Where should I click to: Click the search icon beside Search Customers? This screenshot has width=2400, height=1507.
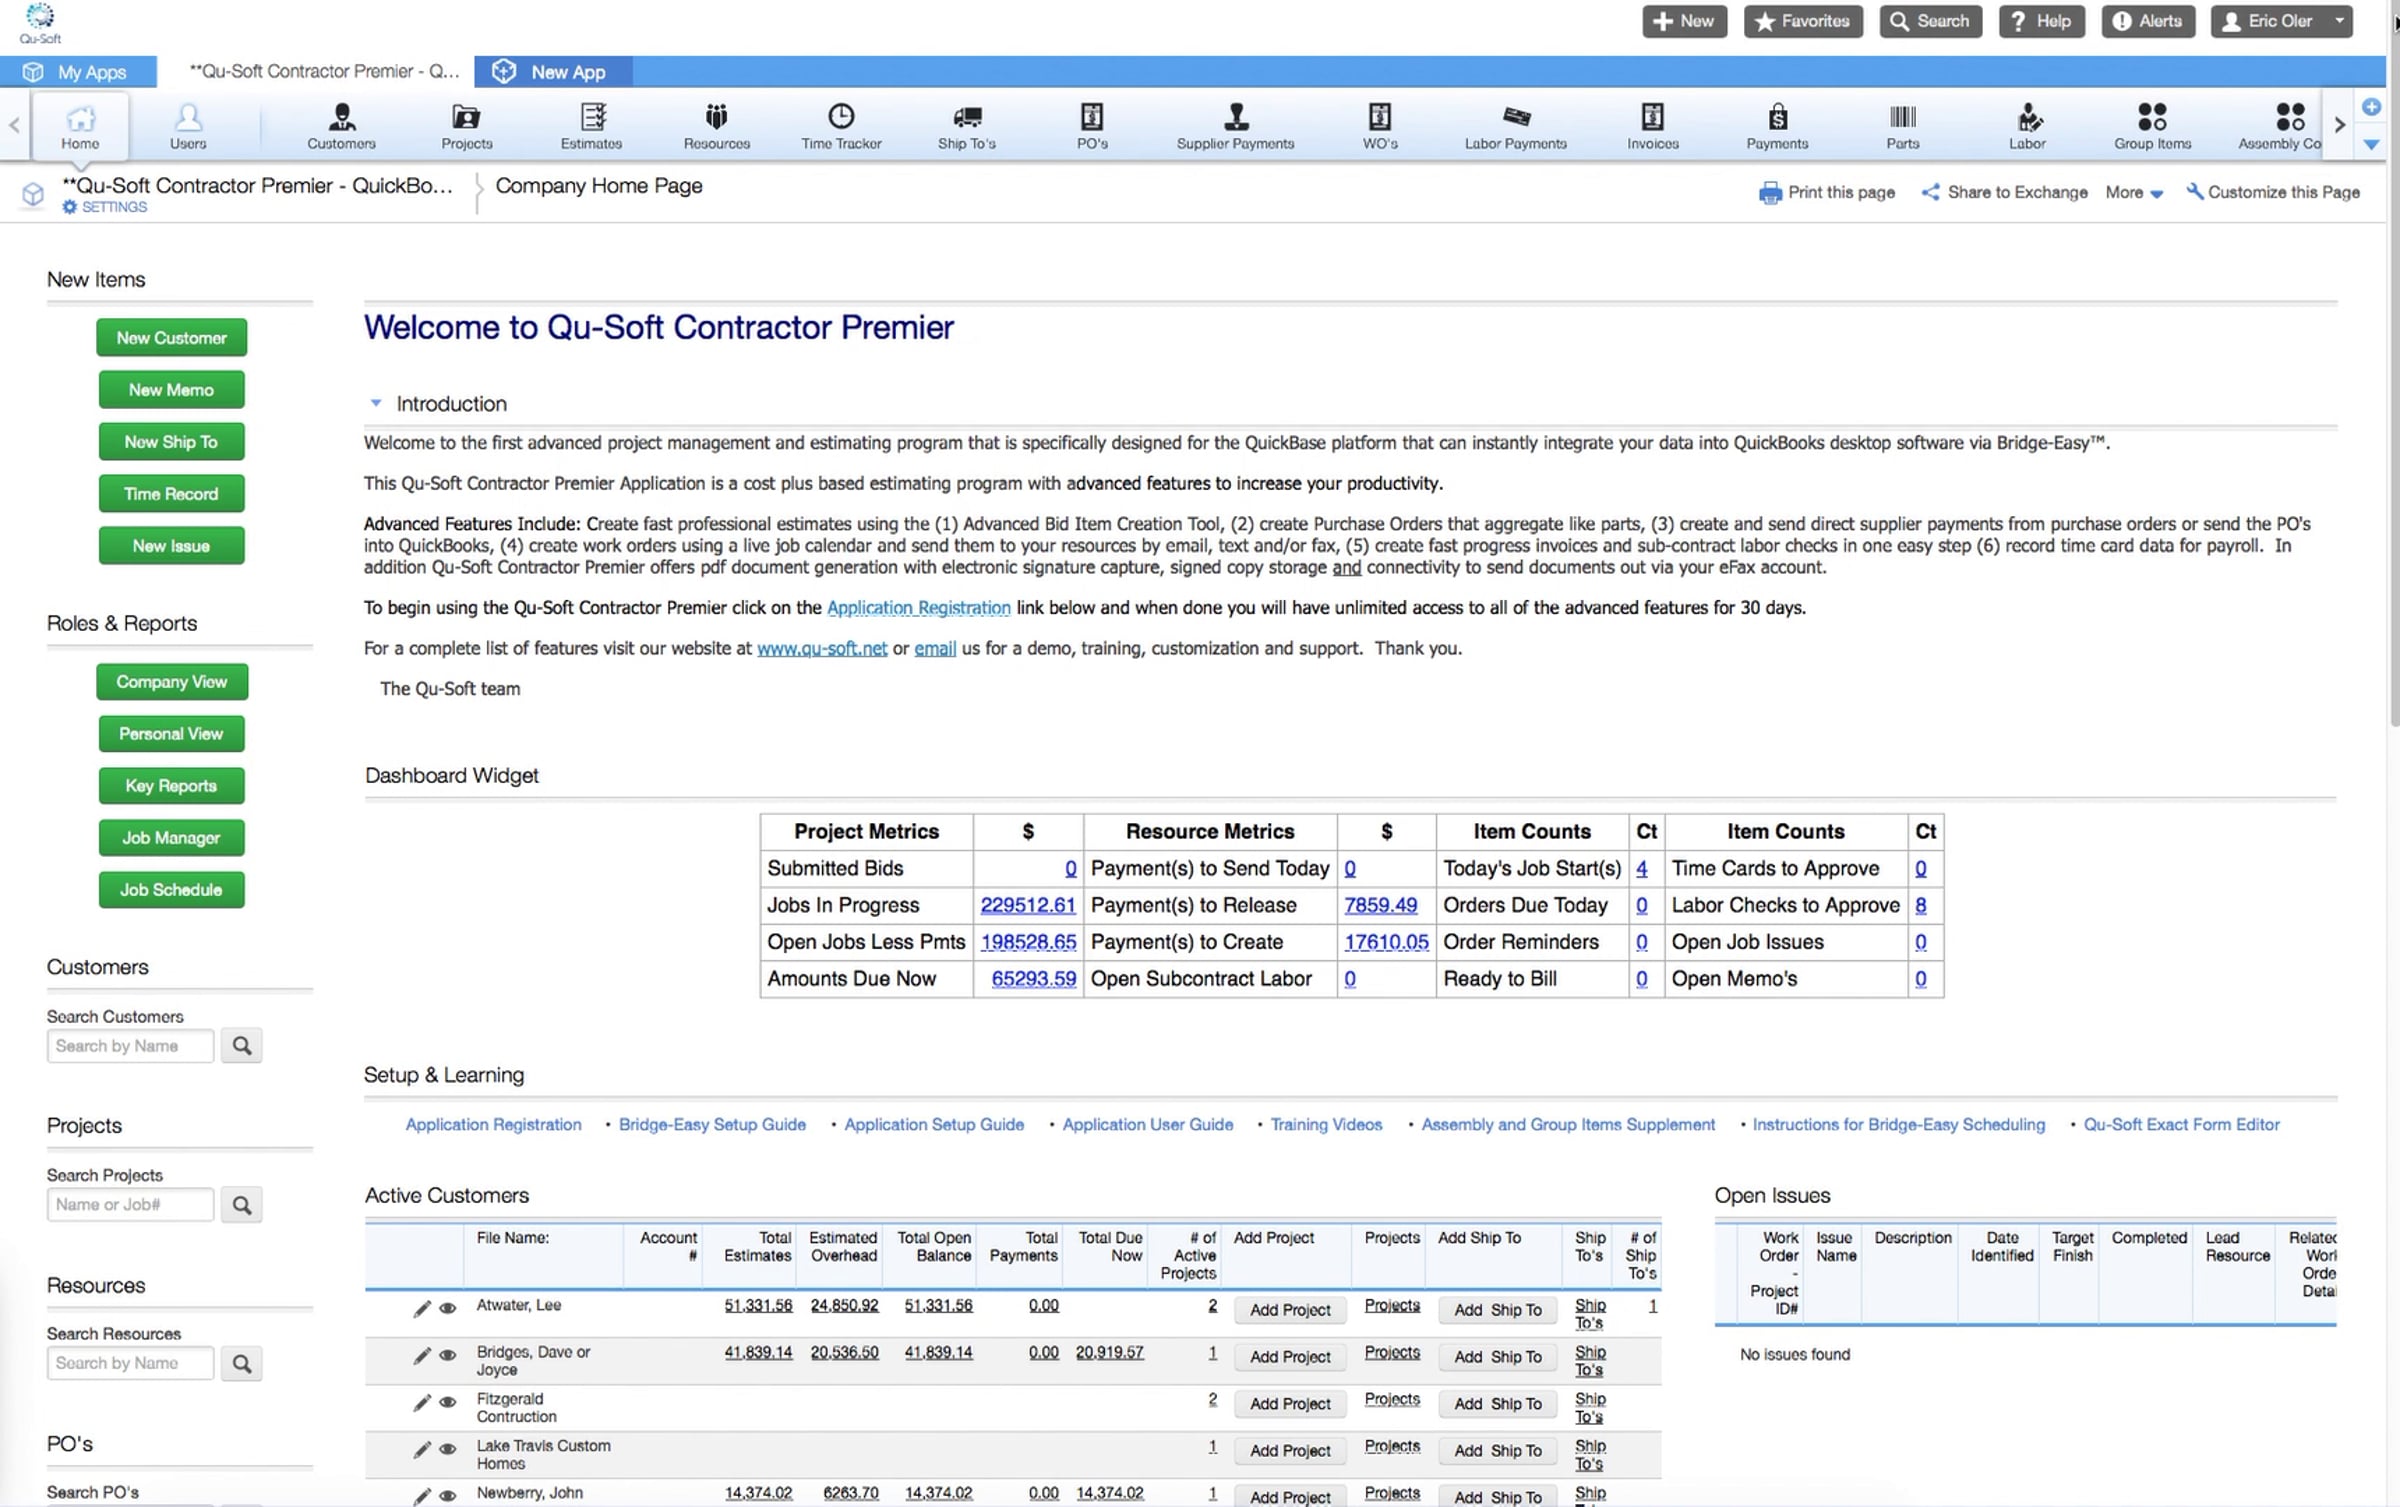[241, 1046]
